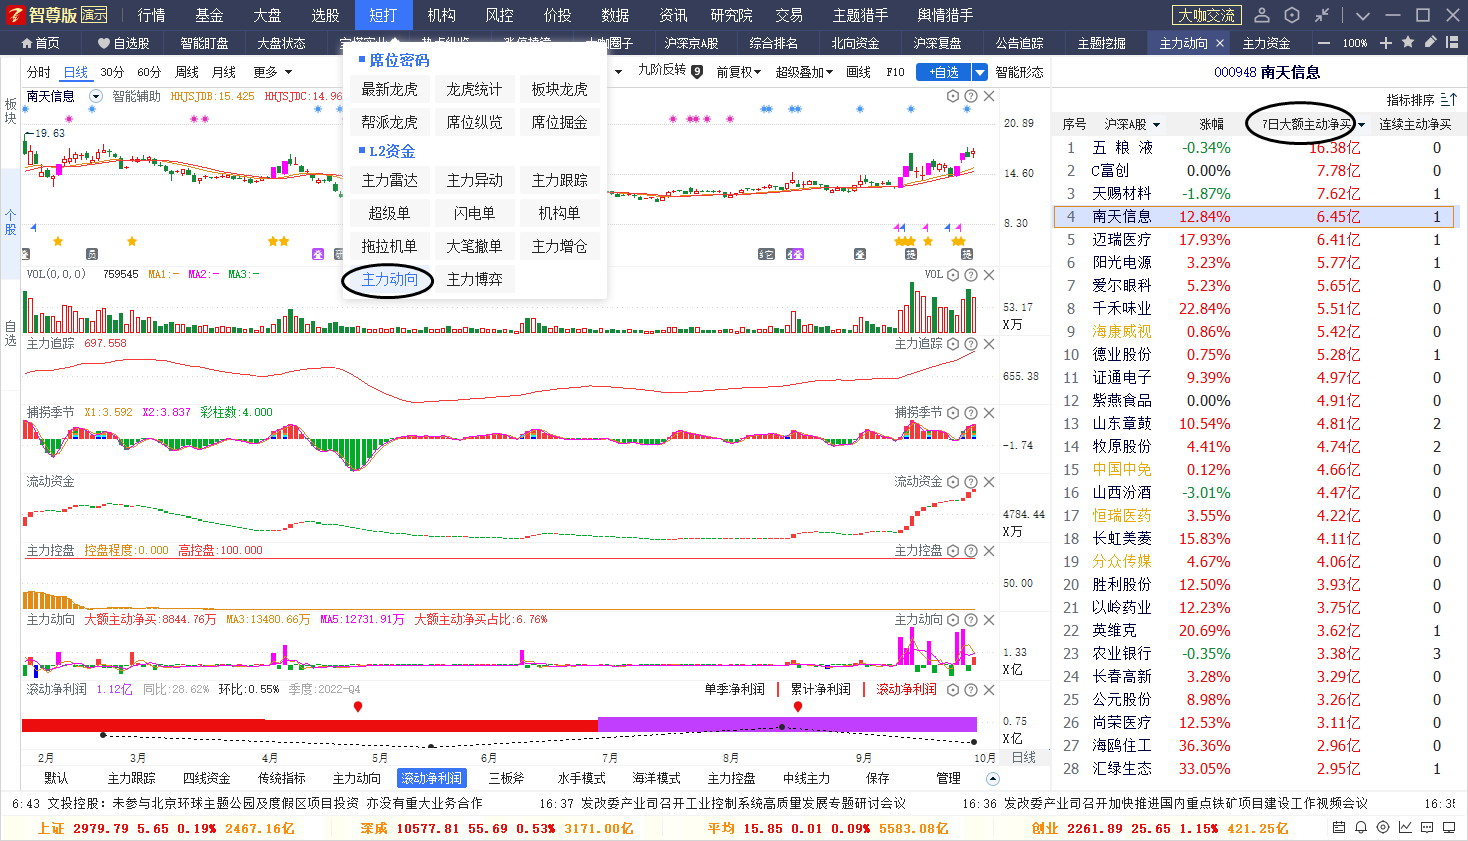This screenshot has width=1468, height=841.
Task: Open help for the 捕捞季节 indicator panel
Action: click(971, 413)
